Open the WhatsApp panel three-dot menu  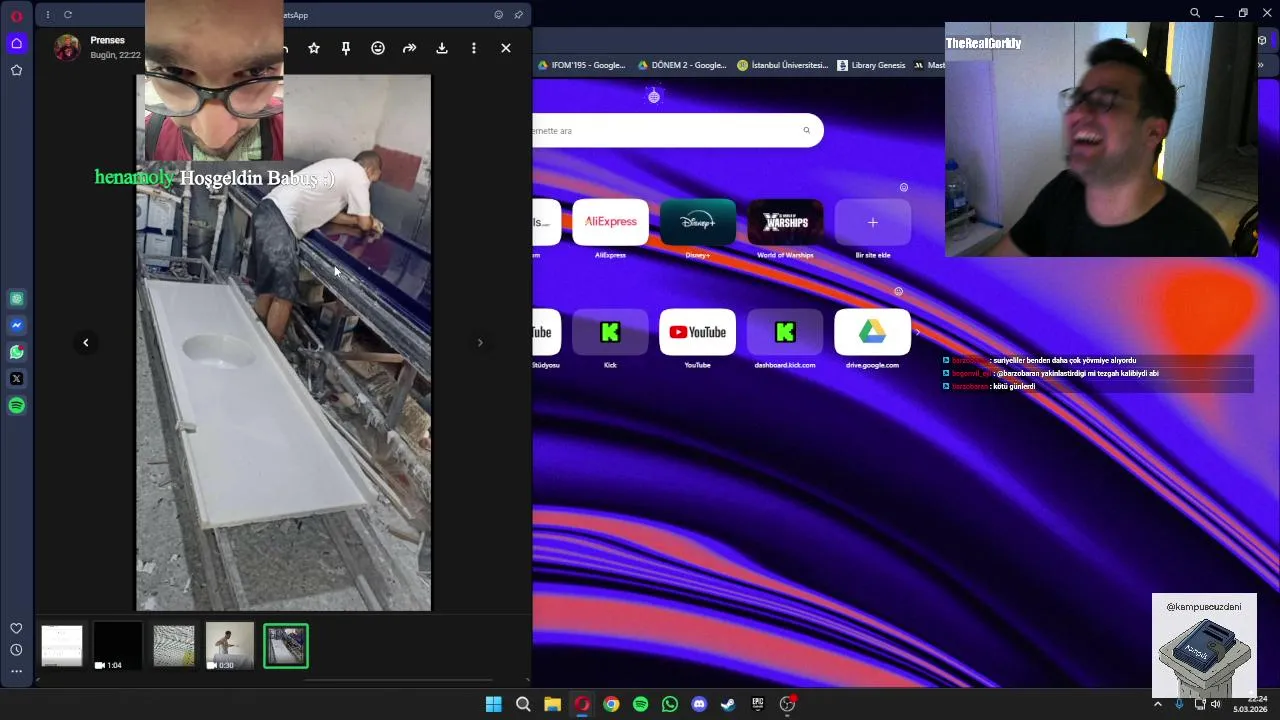point(47,15)
